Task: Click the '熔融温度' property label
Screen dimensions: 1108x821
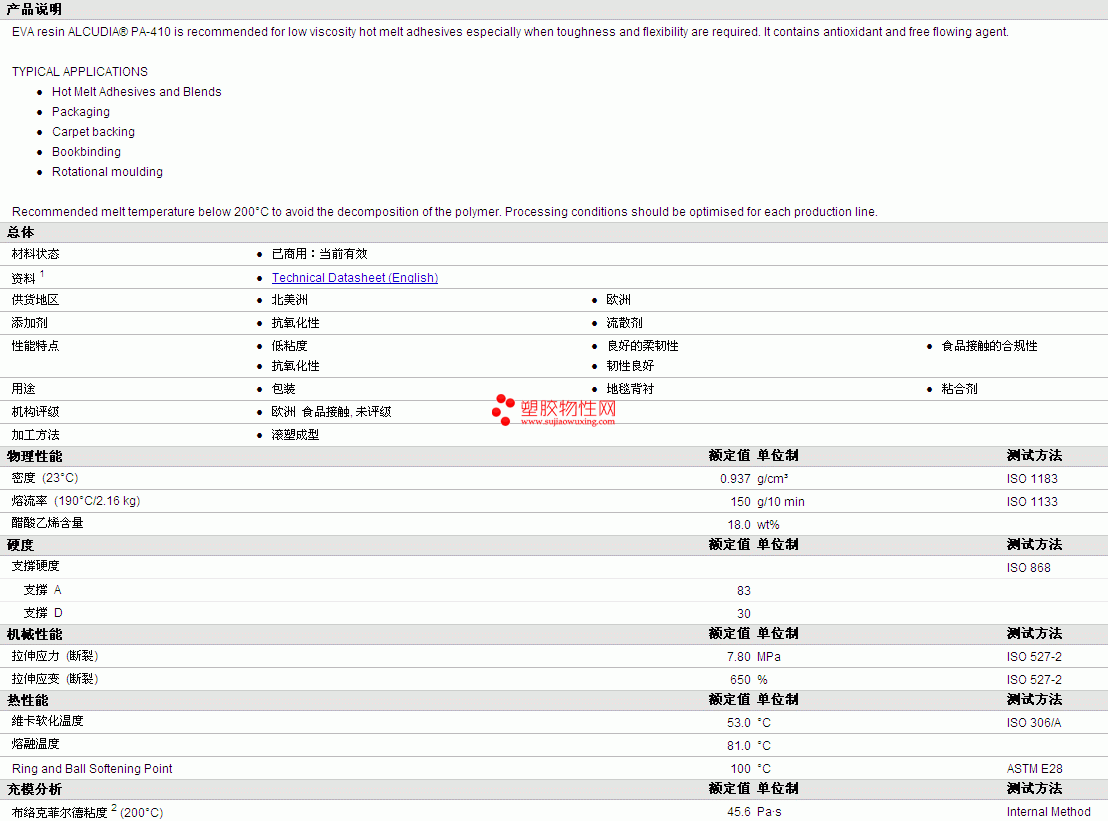Action: (x=35, y=744)
